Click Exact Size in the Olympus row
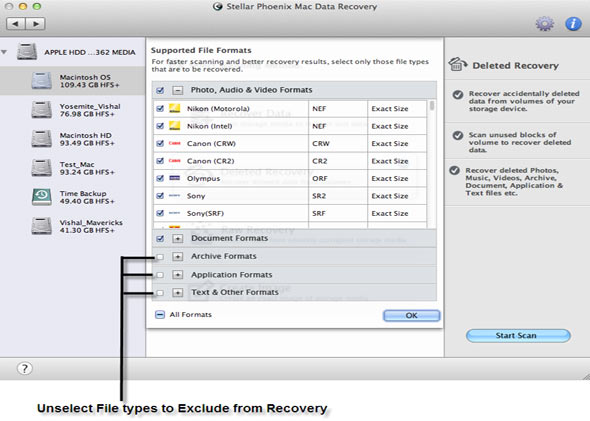This screenshot has height=421, width=590. coord(397,178)
